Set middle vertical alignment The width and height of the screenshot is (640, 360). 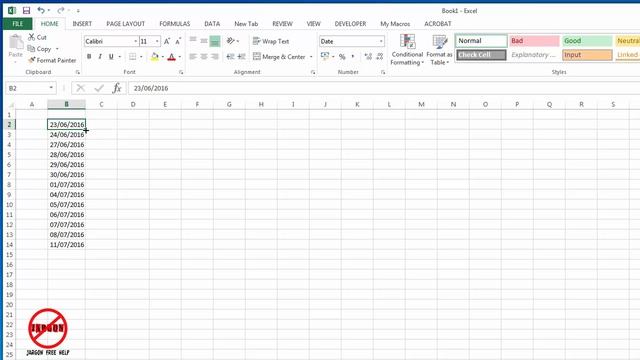point(204,41)
